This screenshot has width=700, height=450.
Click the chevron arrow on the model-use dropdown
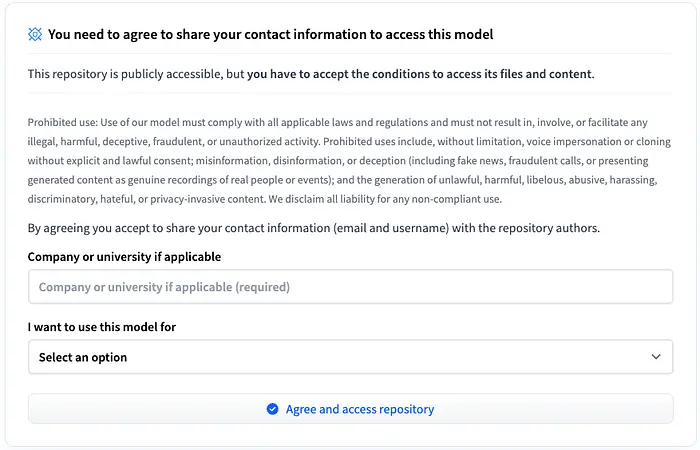coord(656,357)
